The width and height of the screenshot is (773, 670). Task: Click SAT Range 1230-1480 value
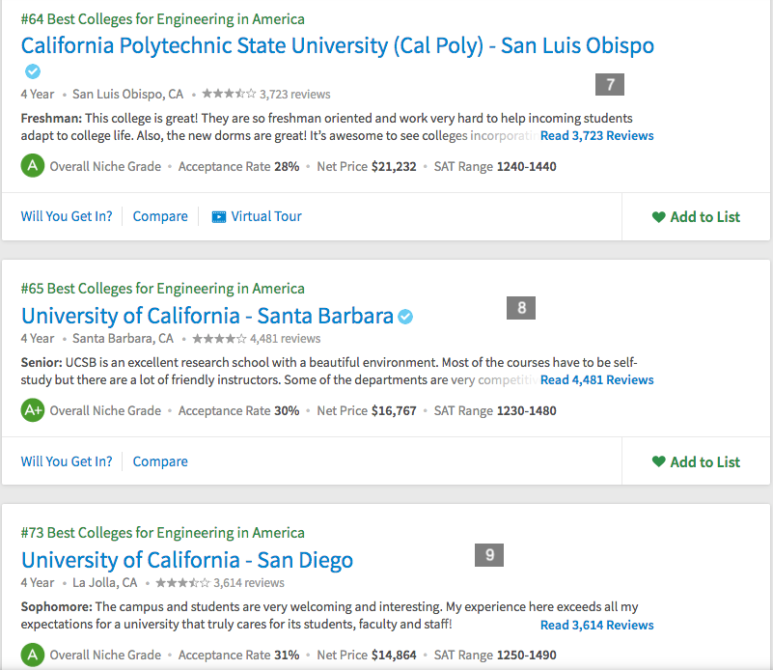click(527, 411)
